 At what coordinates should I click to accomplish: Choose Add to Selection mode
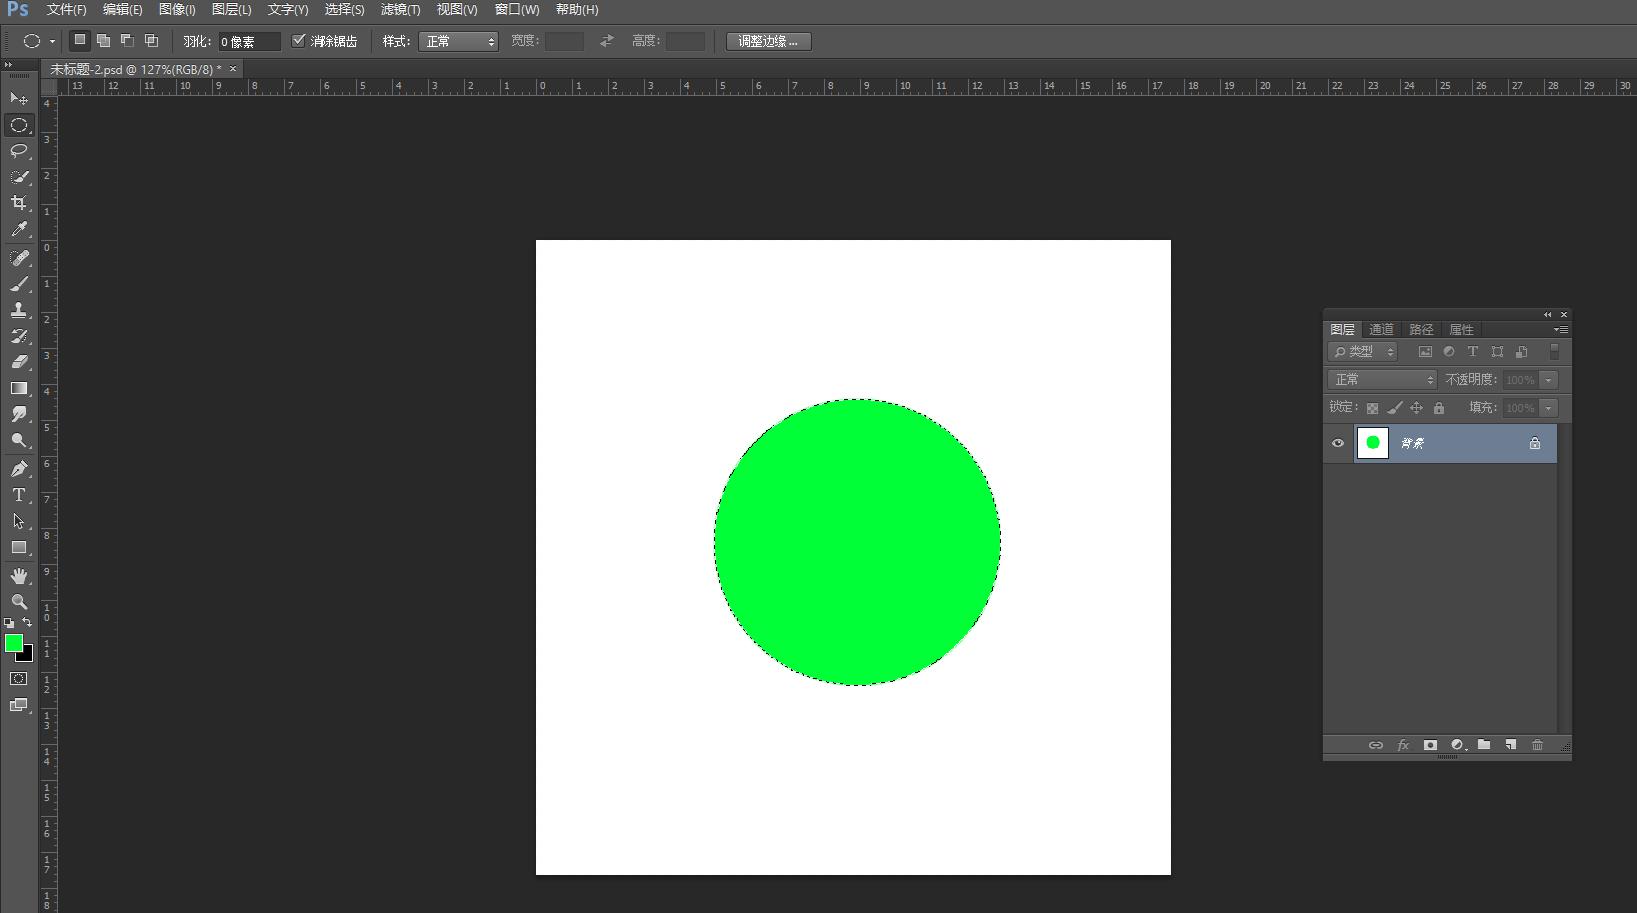coord(104,41)
